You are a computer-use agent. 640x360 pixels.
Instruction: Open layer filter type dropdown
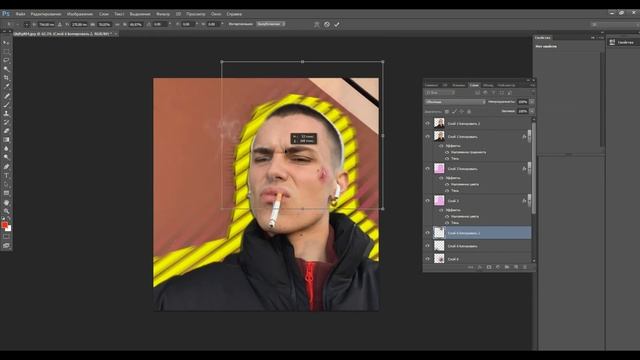pyautogui.click(x=440, y=93)
